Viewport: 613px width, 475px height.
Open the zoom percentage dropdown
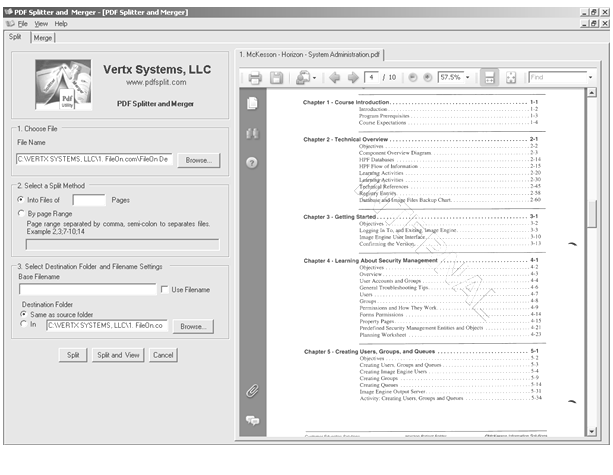coord(468,77)
